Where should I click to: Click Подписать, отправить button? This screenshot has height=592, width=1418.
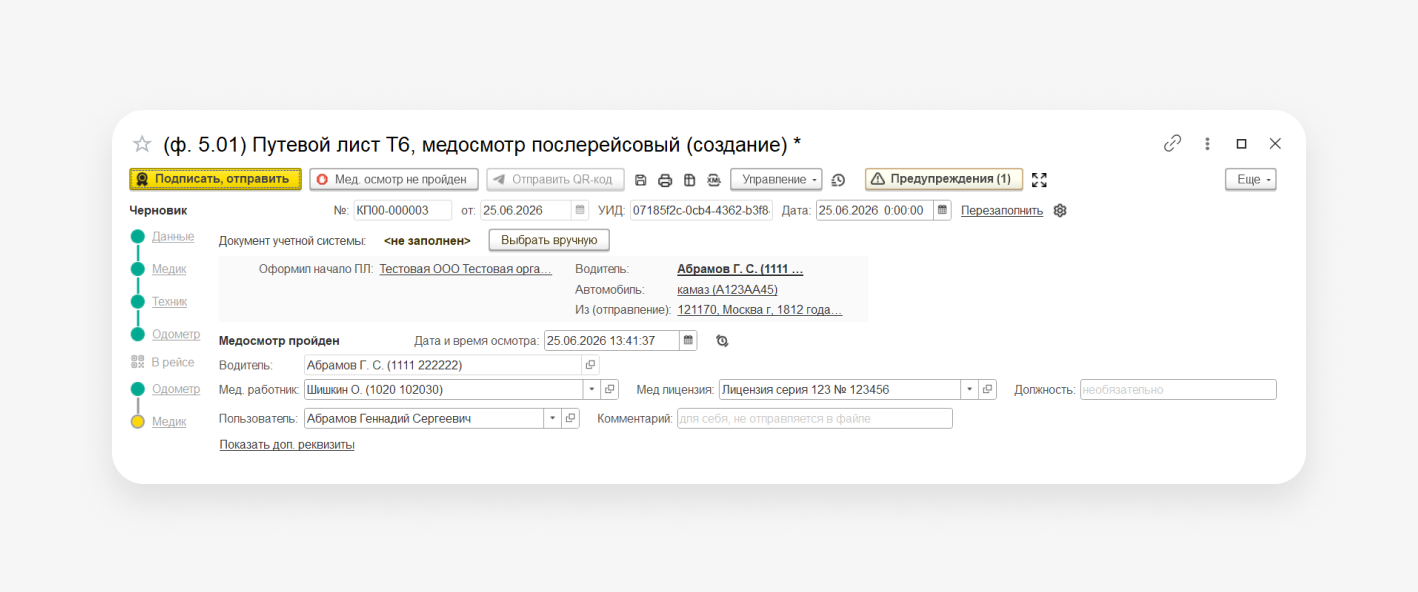point(215,179)
